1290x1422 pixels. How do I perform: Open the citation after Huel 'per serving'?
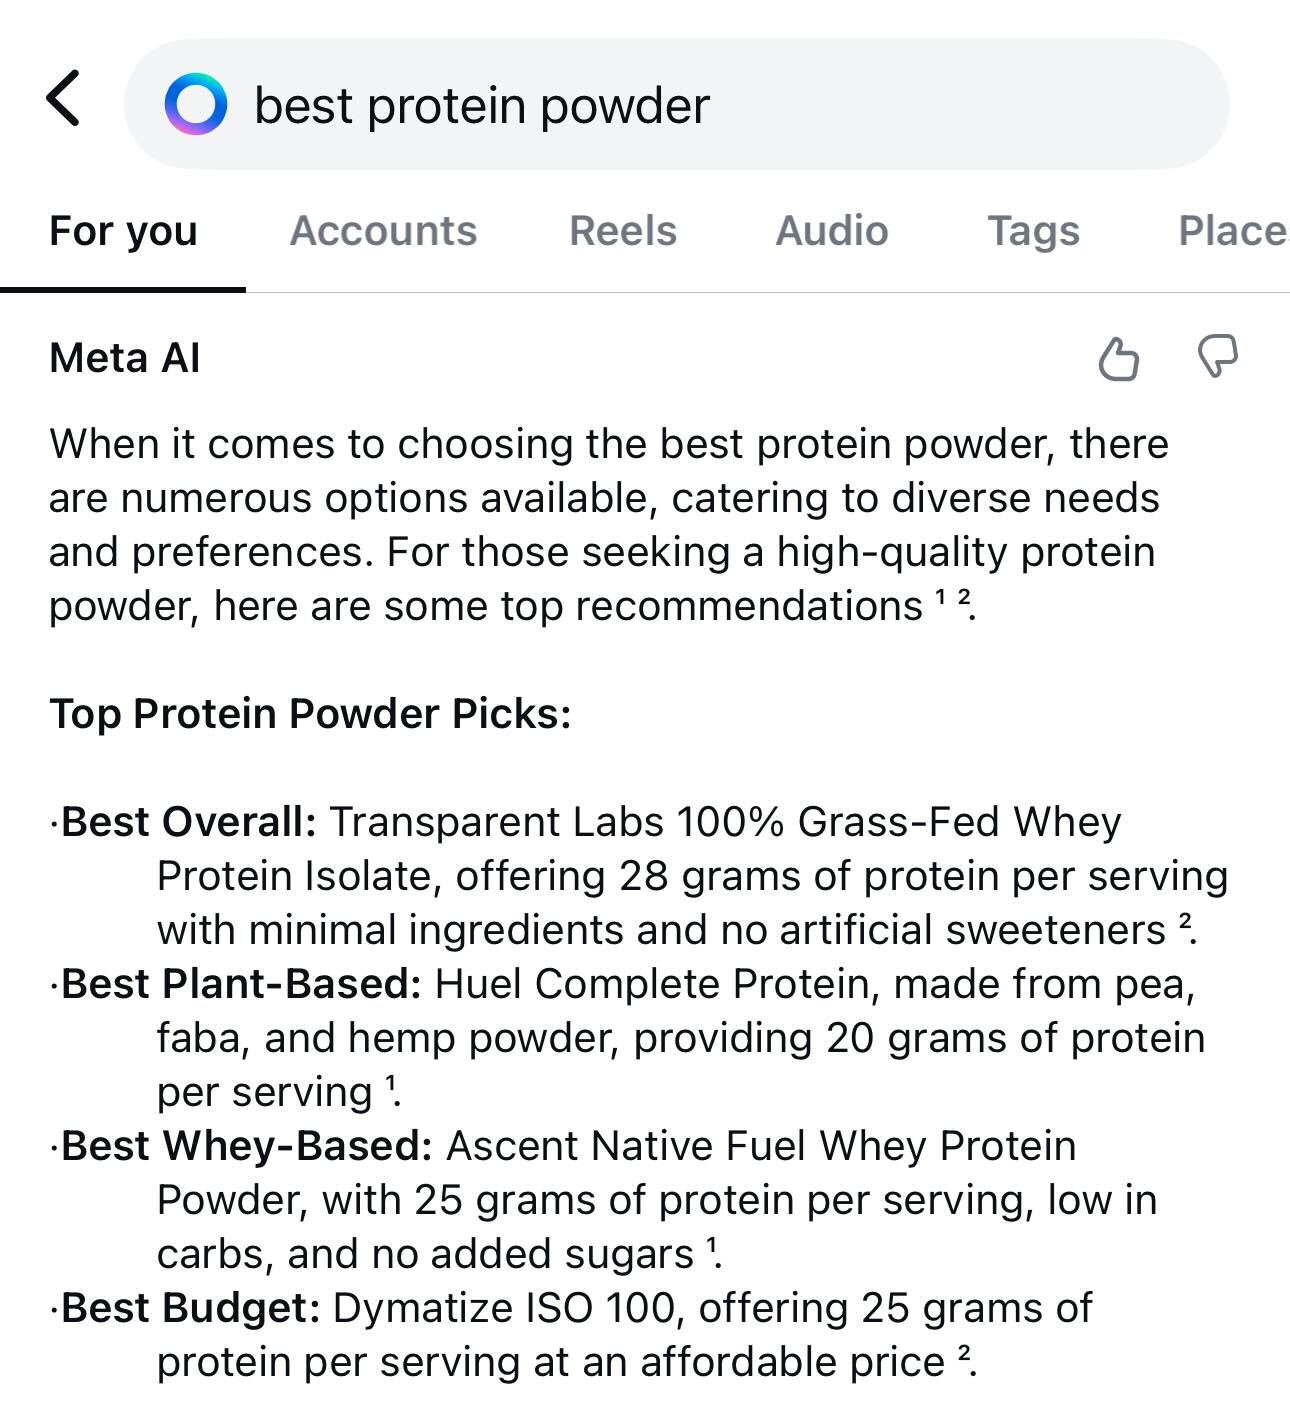click(390, 1084)
